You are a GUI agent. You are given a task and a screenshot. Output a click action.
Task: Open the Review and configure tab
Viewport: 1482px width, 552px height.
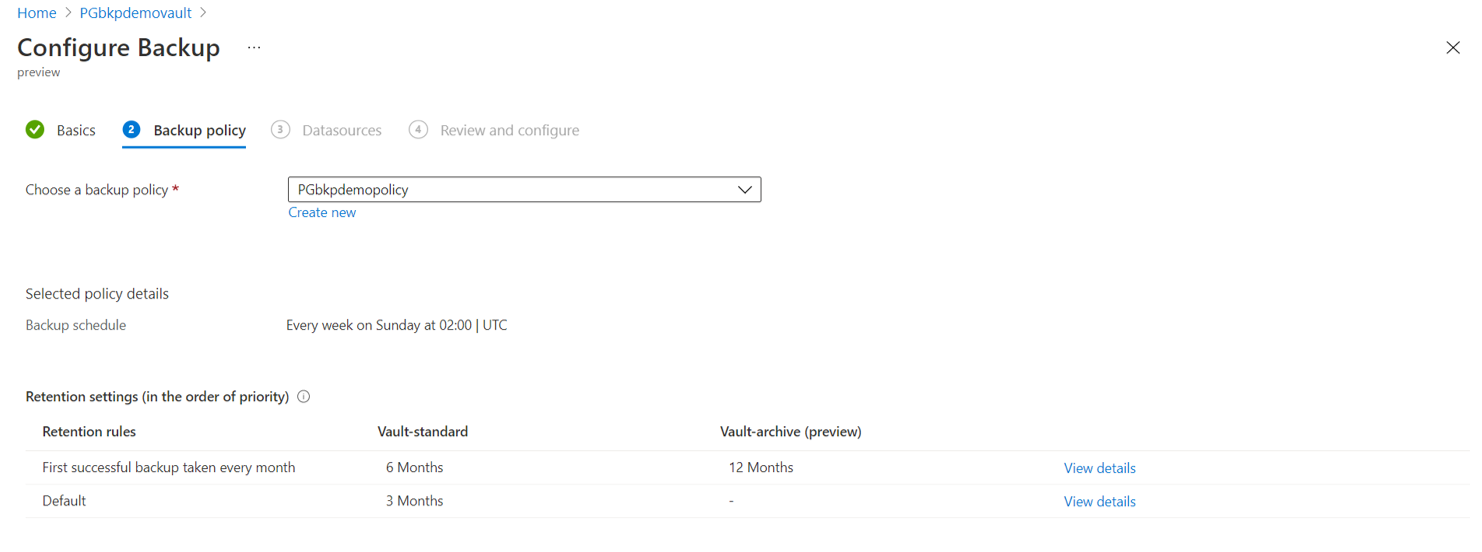click(509, 131)
